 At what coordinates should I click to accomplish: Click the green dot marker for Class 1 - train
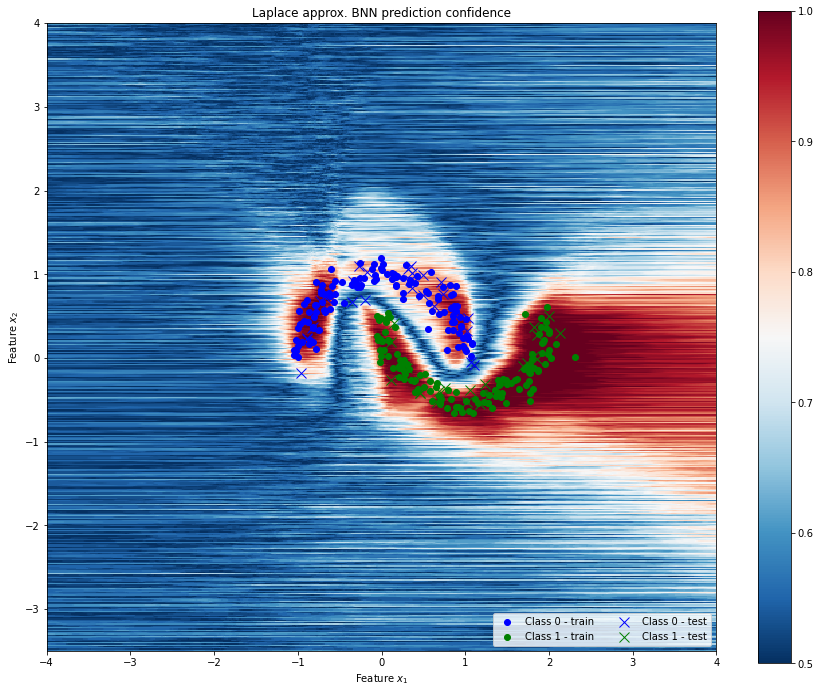point(507,638)
